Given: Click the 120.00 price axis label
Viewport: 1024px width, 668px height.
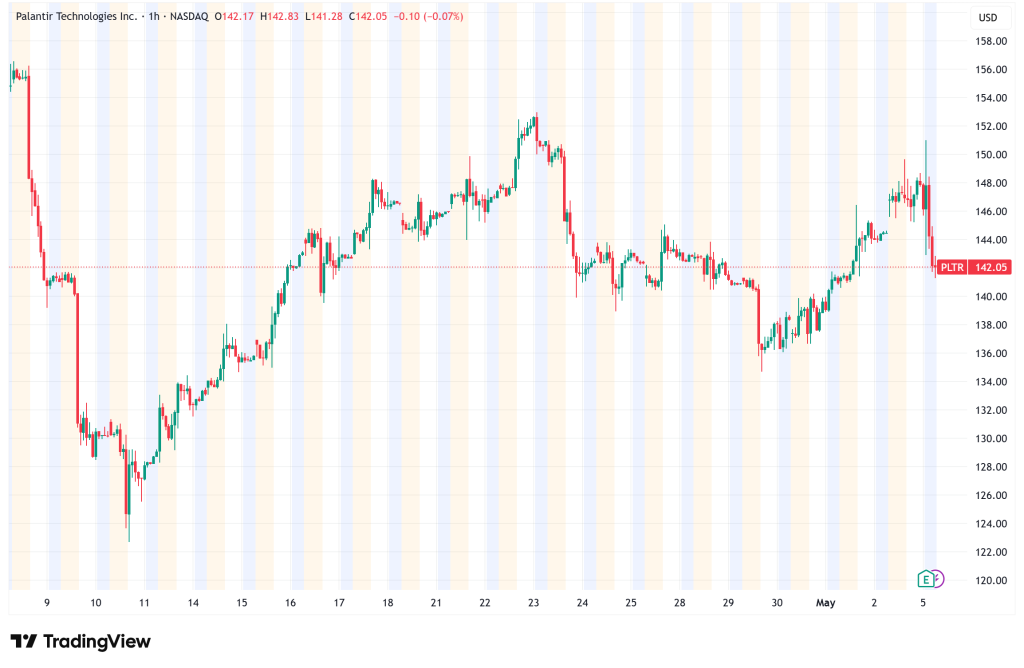Looking at the screenshot, I should (991, 581).
